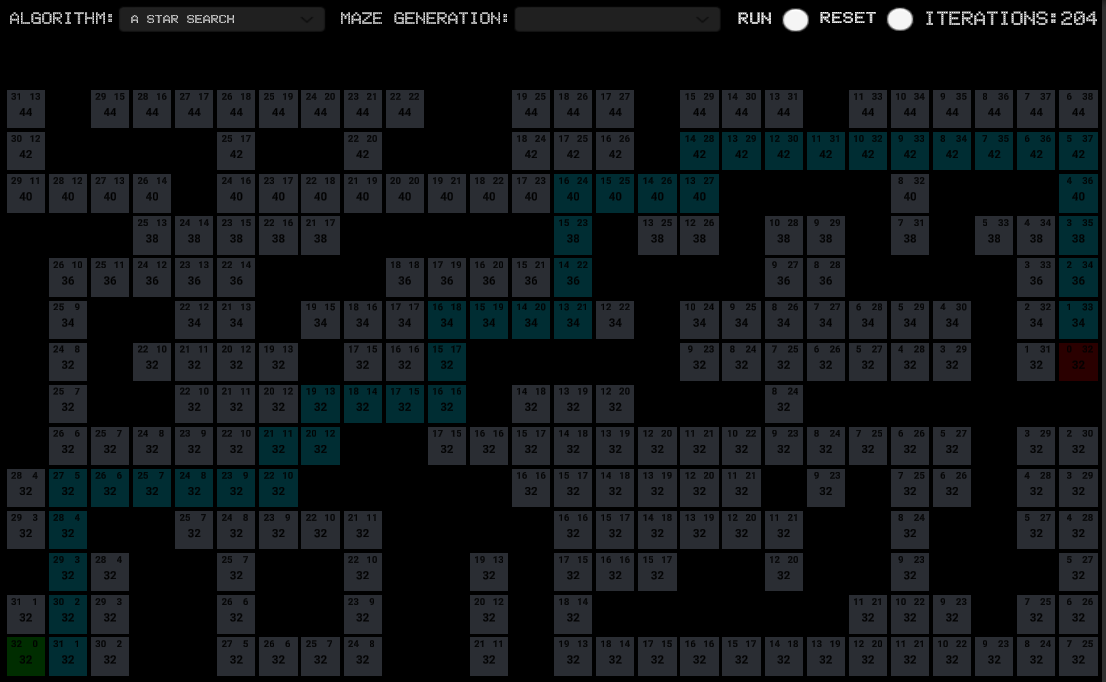The image size is (1106, 682).
Task: Activate the RESET radio toggle
Action: point(900,19)
